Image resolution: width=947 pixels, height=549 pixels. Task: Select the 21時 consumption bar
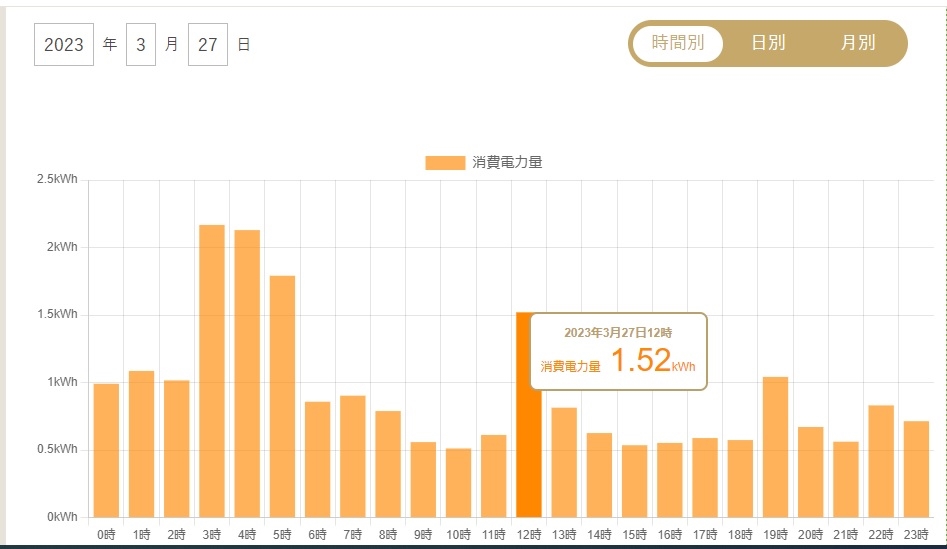click(846, 479)
